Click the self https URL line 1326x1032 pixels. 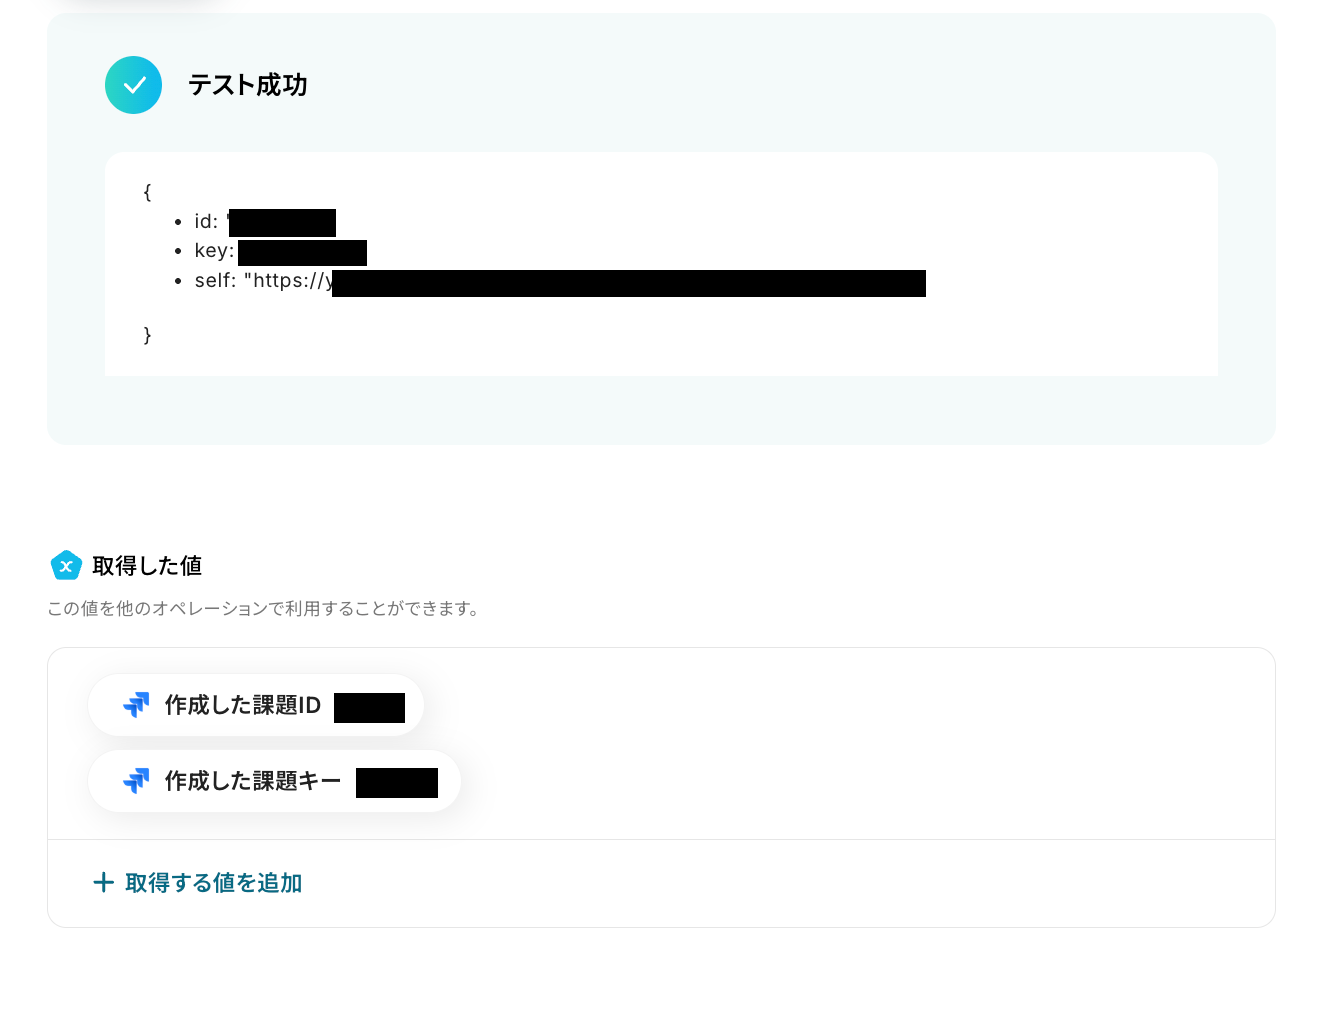tap(560, 282)
